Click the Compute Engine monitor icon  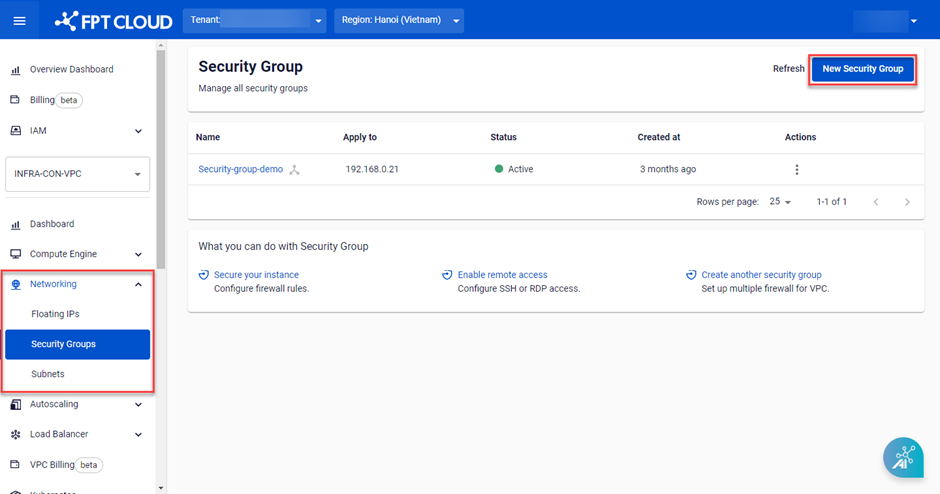click(x=15, y=254)
